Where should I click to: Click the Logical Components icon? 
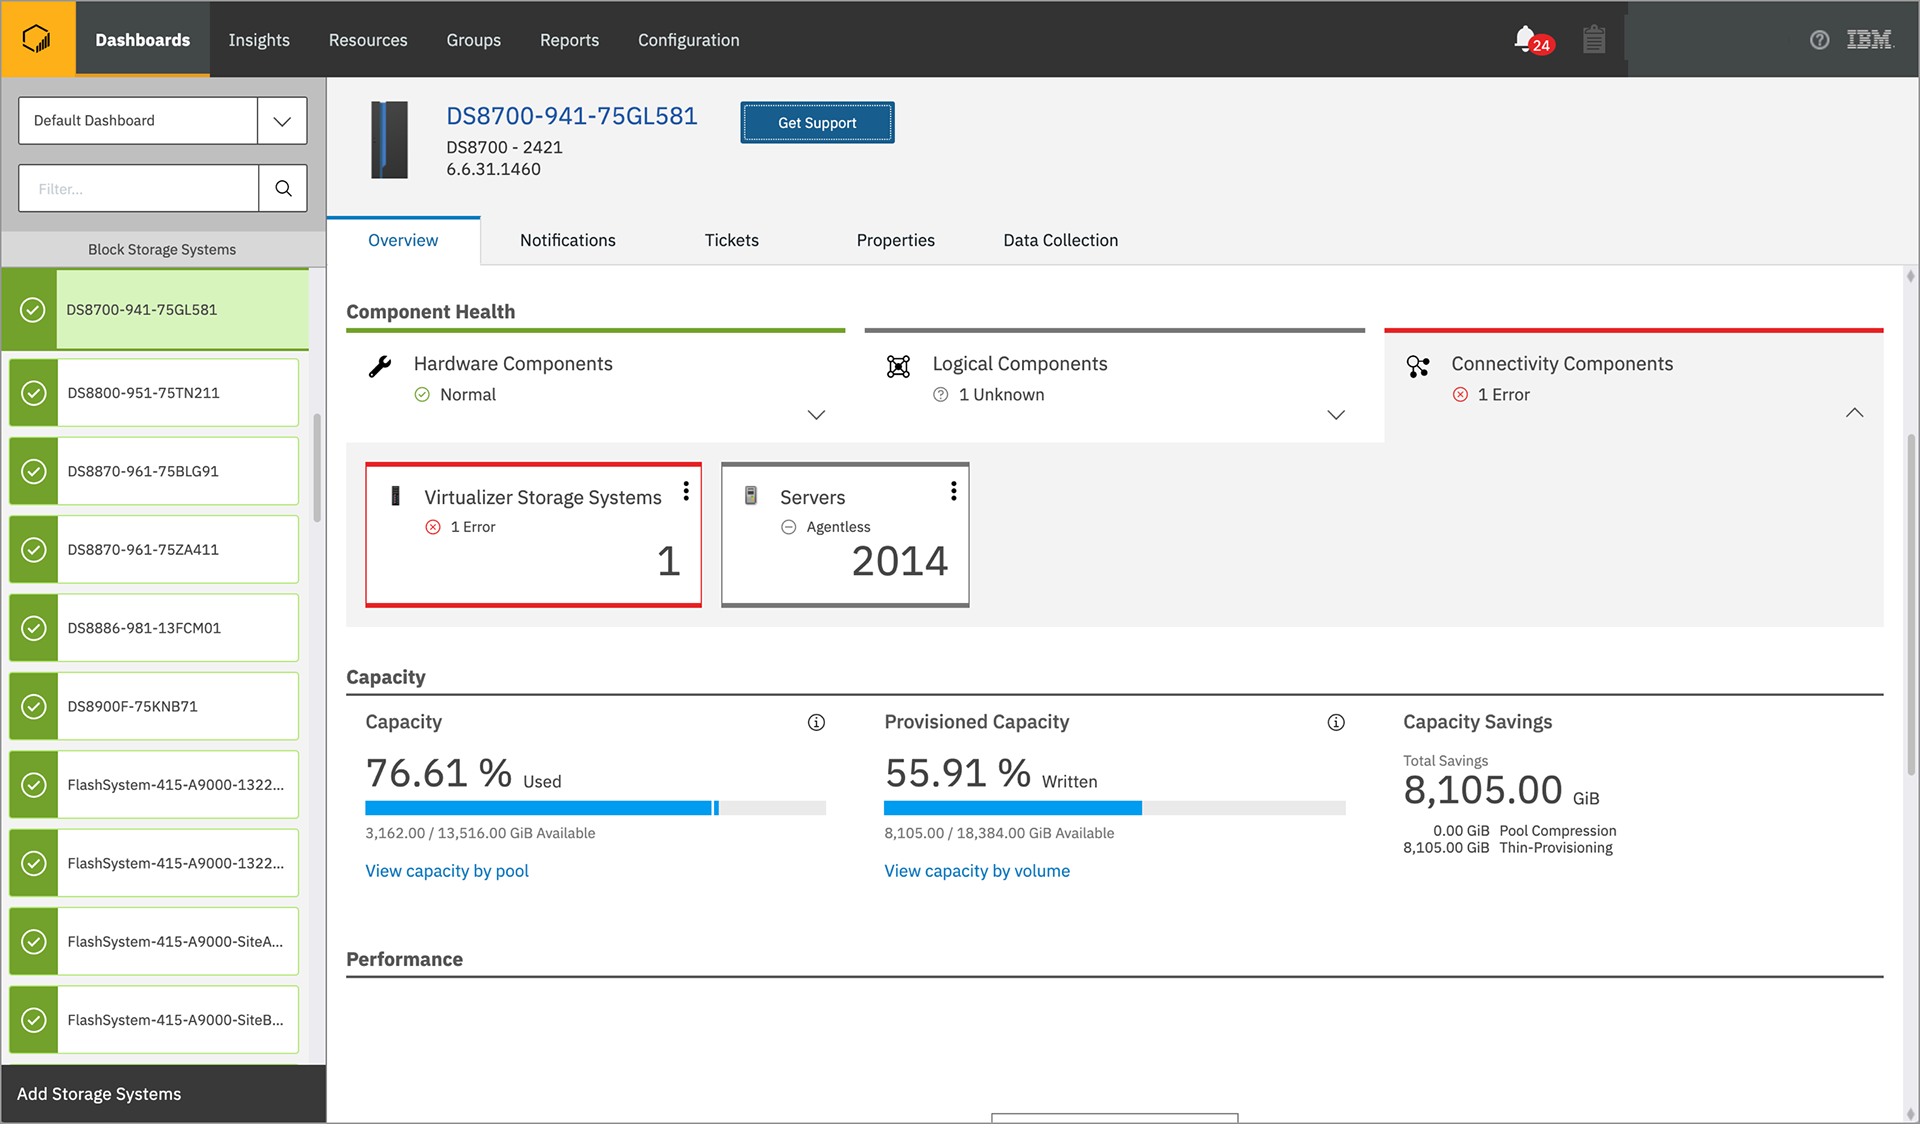[898, 366]
